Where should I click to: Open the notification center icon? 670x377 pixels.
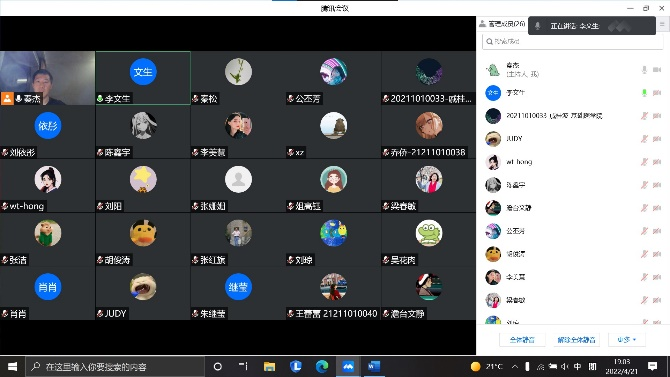[x=652, y=366]
